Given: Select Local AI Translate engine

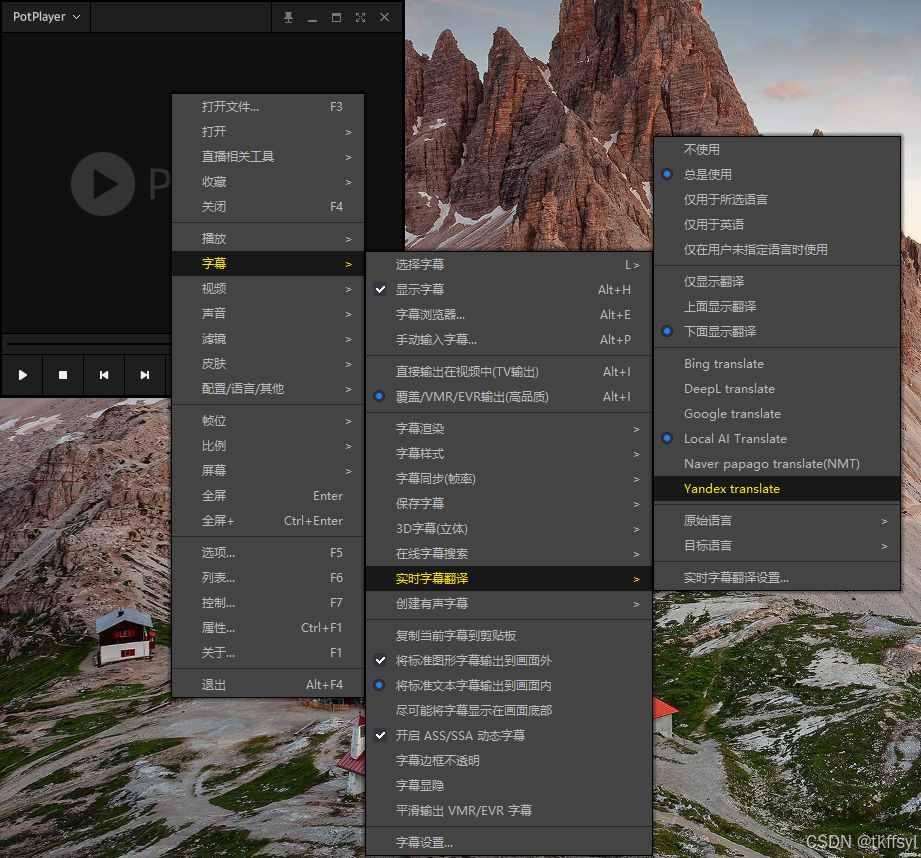Looking at the screenshot, I should click(x=777, y=439).
